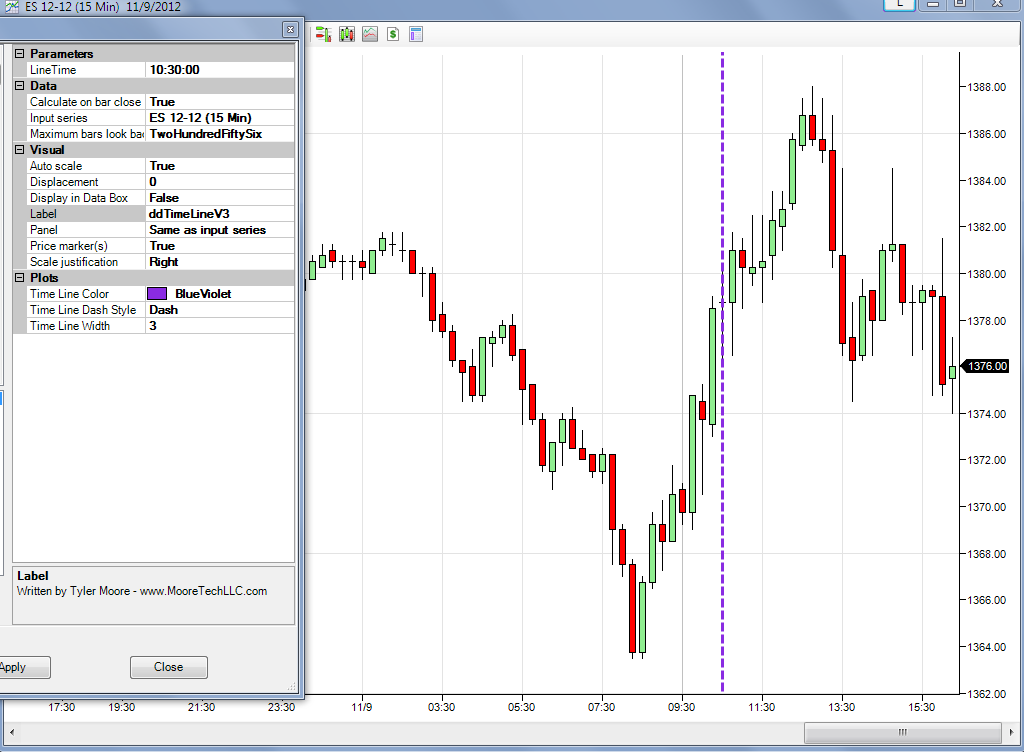Screen dimensions: 1024x752
Task: Change Time Line Dash Style Dash value
Action: (220, 309)
